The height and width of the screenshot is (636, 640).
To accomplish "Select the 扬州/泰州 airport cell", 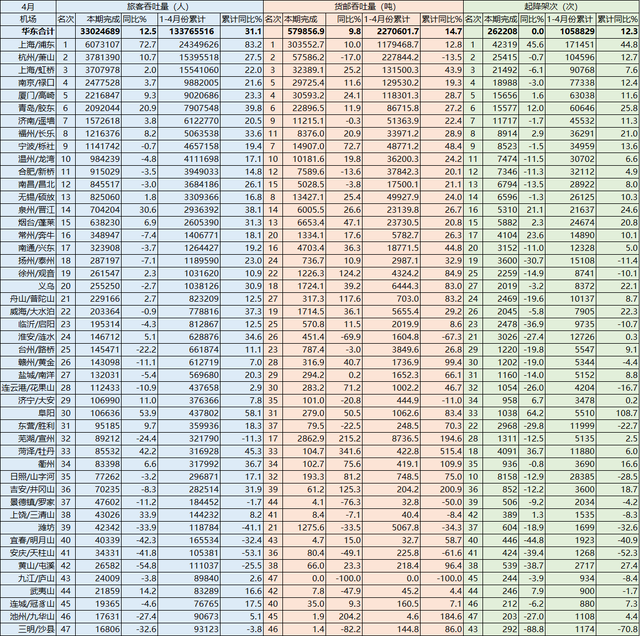I will pos(28,260).
